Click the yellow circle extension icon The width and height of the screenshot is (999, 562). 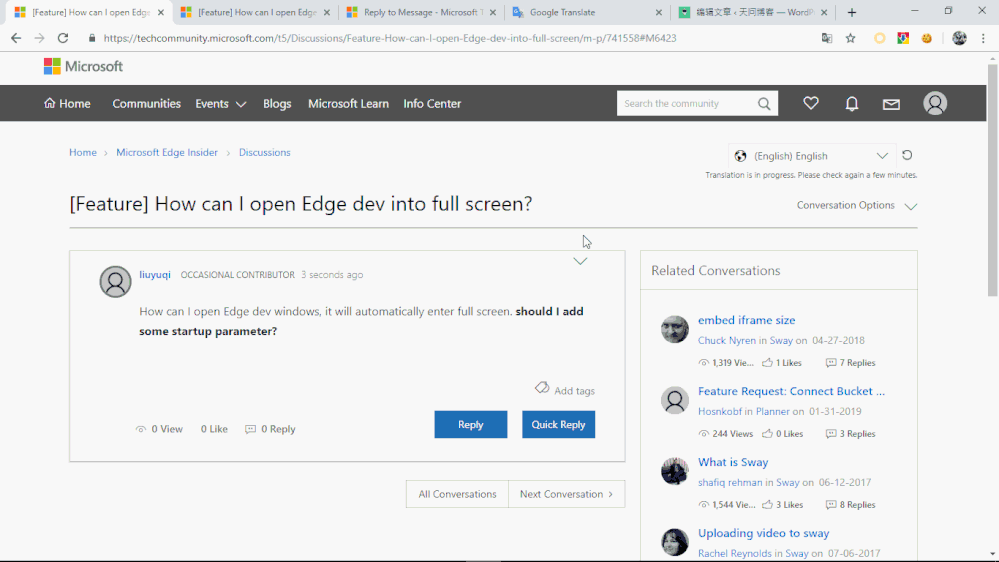point(880,38)
